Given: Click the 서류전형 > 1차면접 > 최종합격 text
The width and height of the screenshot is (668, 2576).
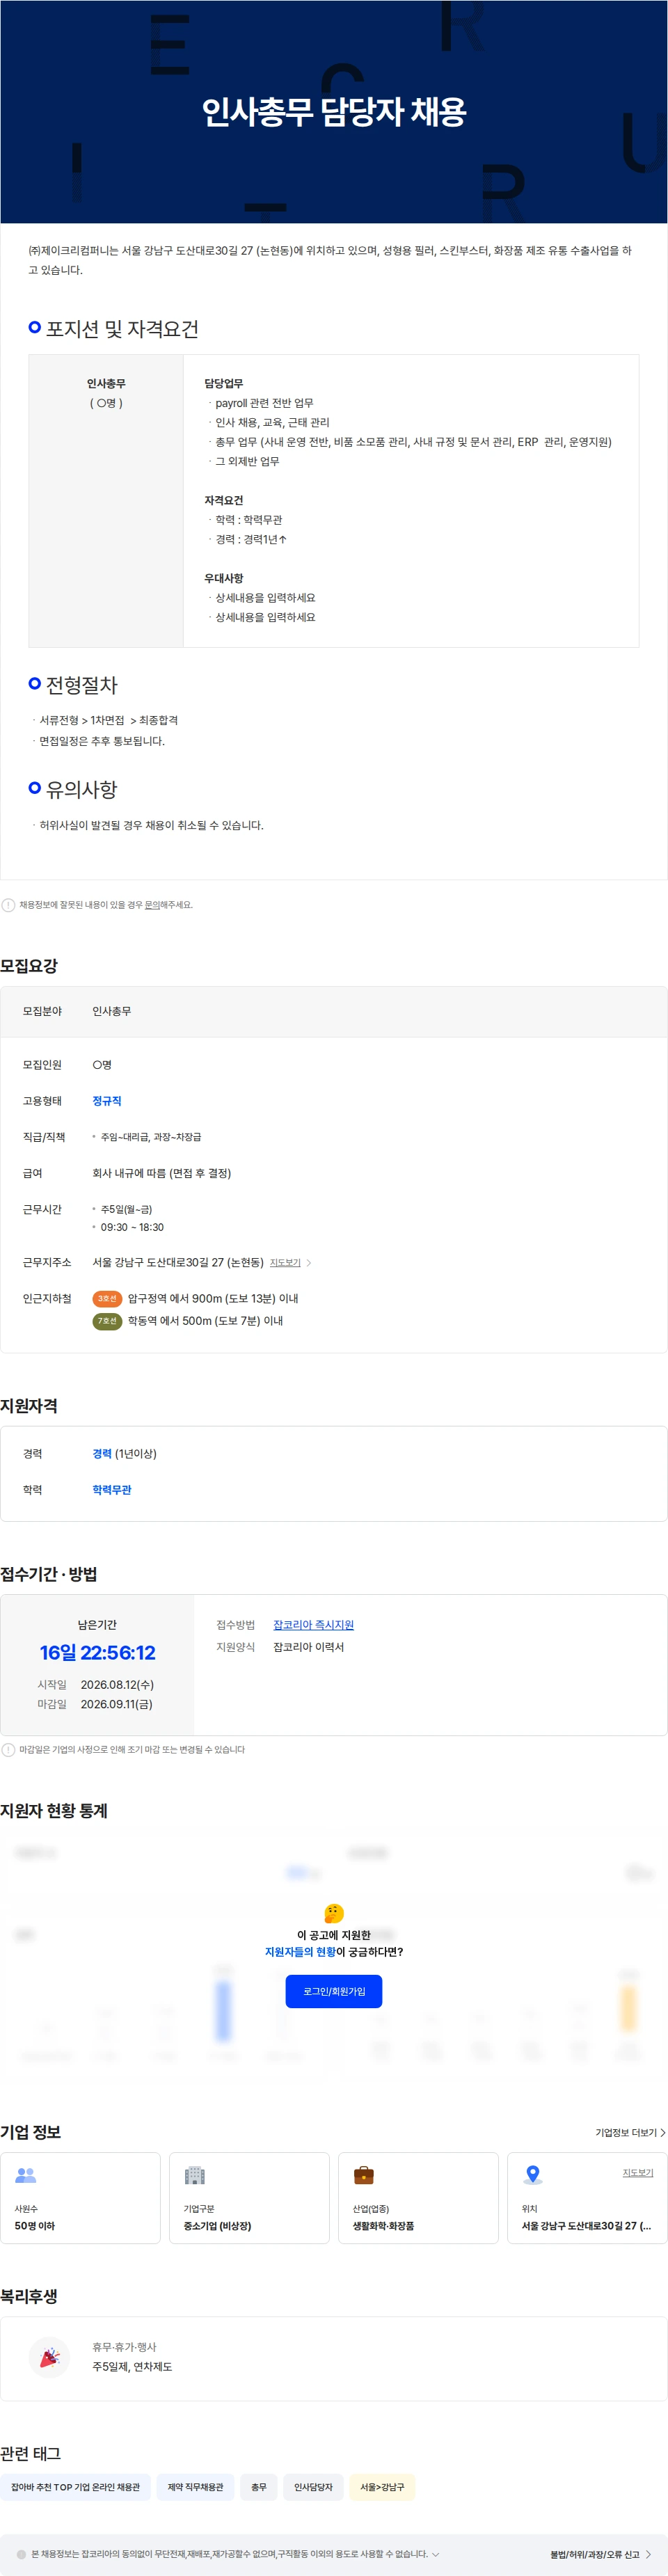Looking at the screenshot, I should tap(108, 719).
